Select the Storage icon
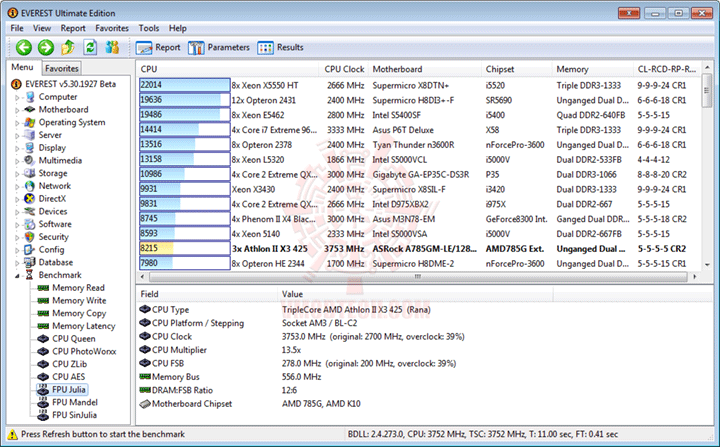 tap(30, 173)
